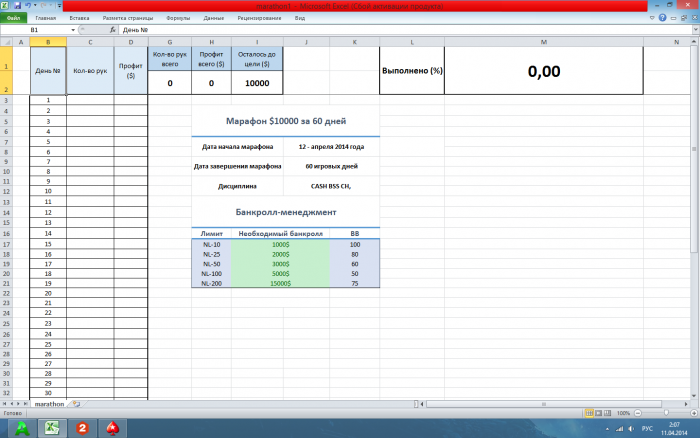Screen dimensions: 700x438
Task: Go to previous sheet with tab navigation arrow
Action: pyautogui.click(x=12, y=404)
